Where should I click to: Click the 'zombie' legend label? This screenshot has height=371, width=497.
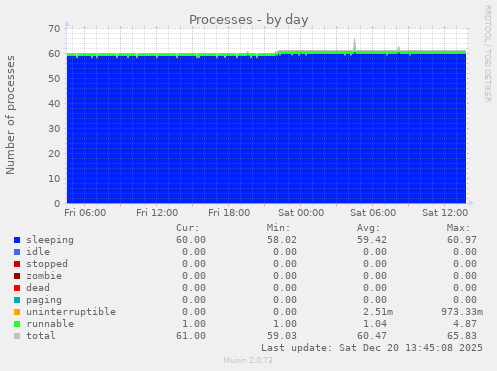[x=44, y=276]
